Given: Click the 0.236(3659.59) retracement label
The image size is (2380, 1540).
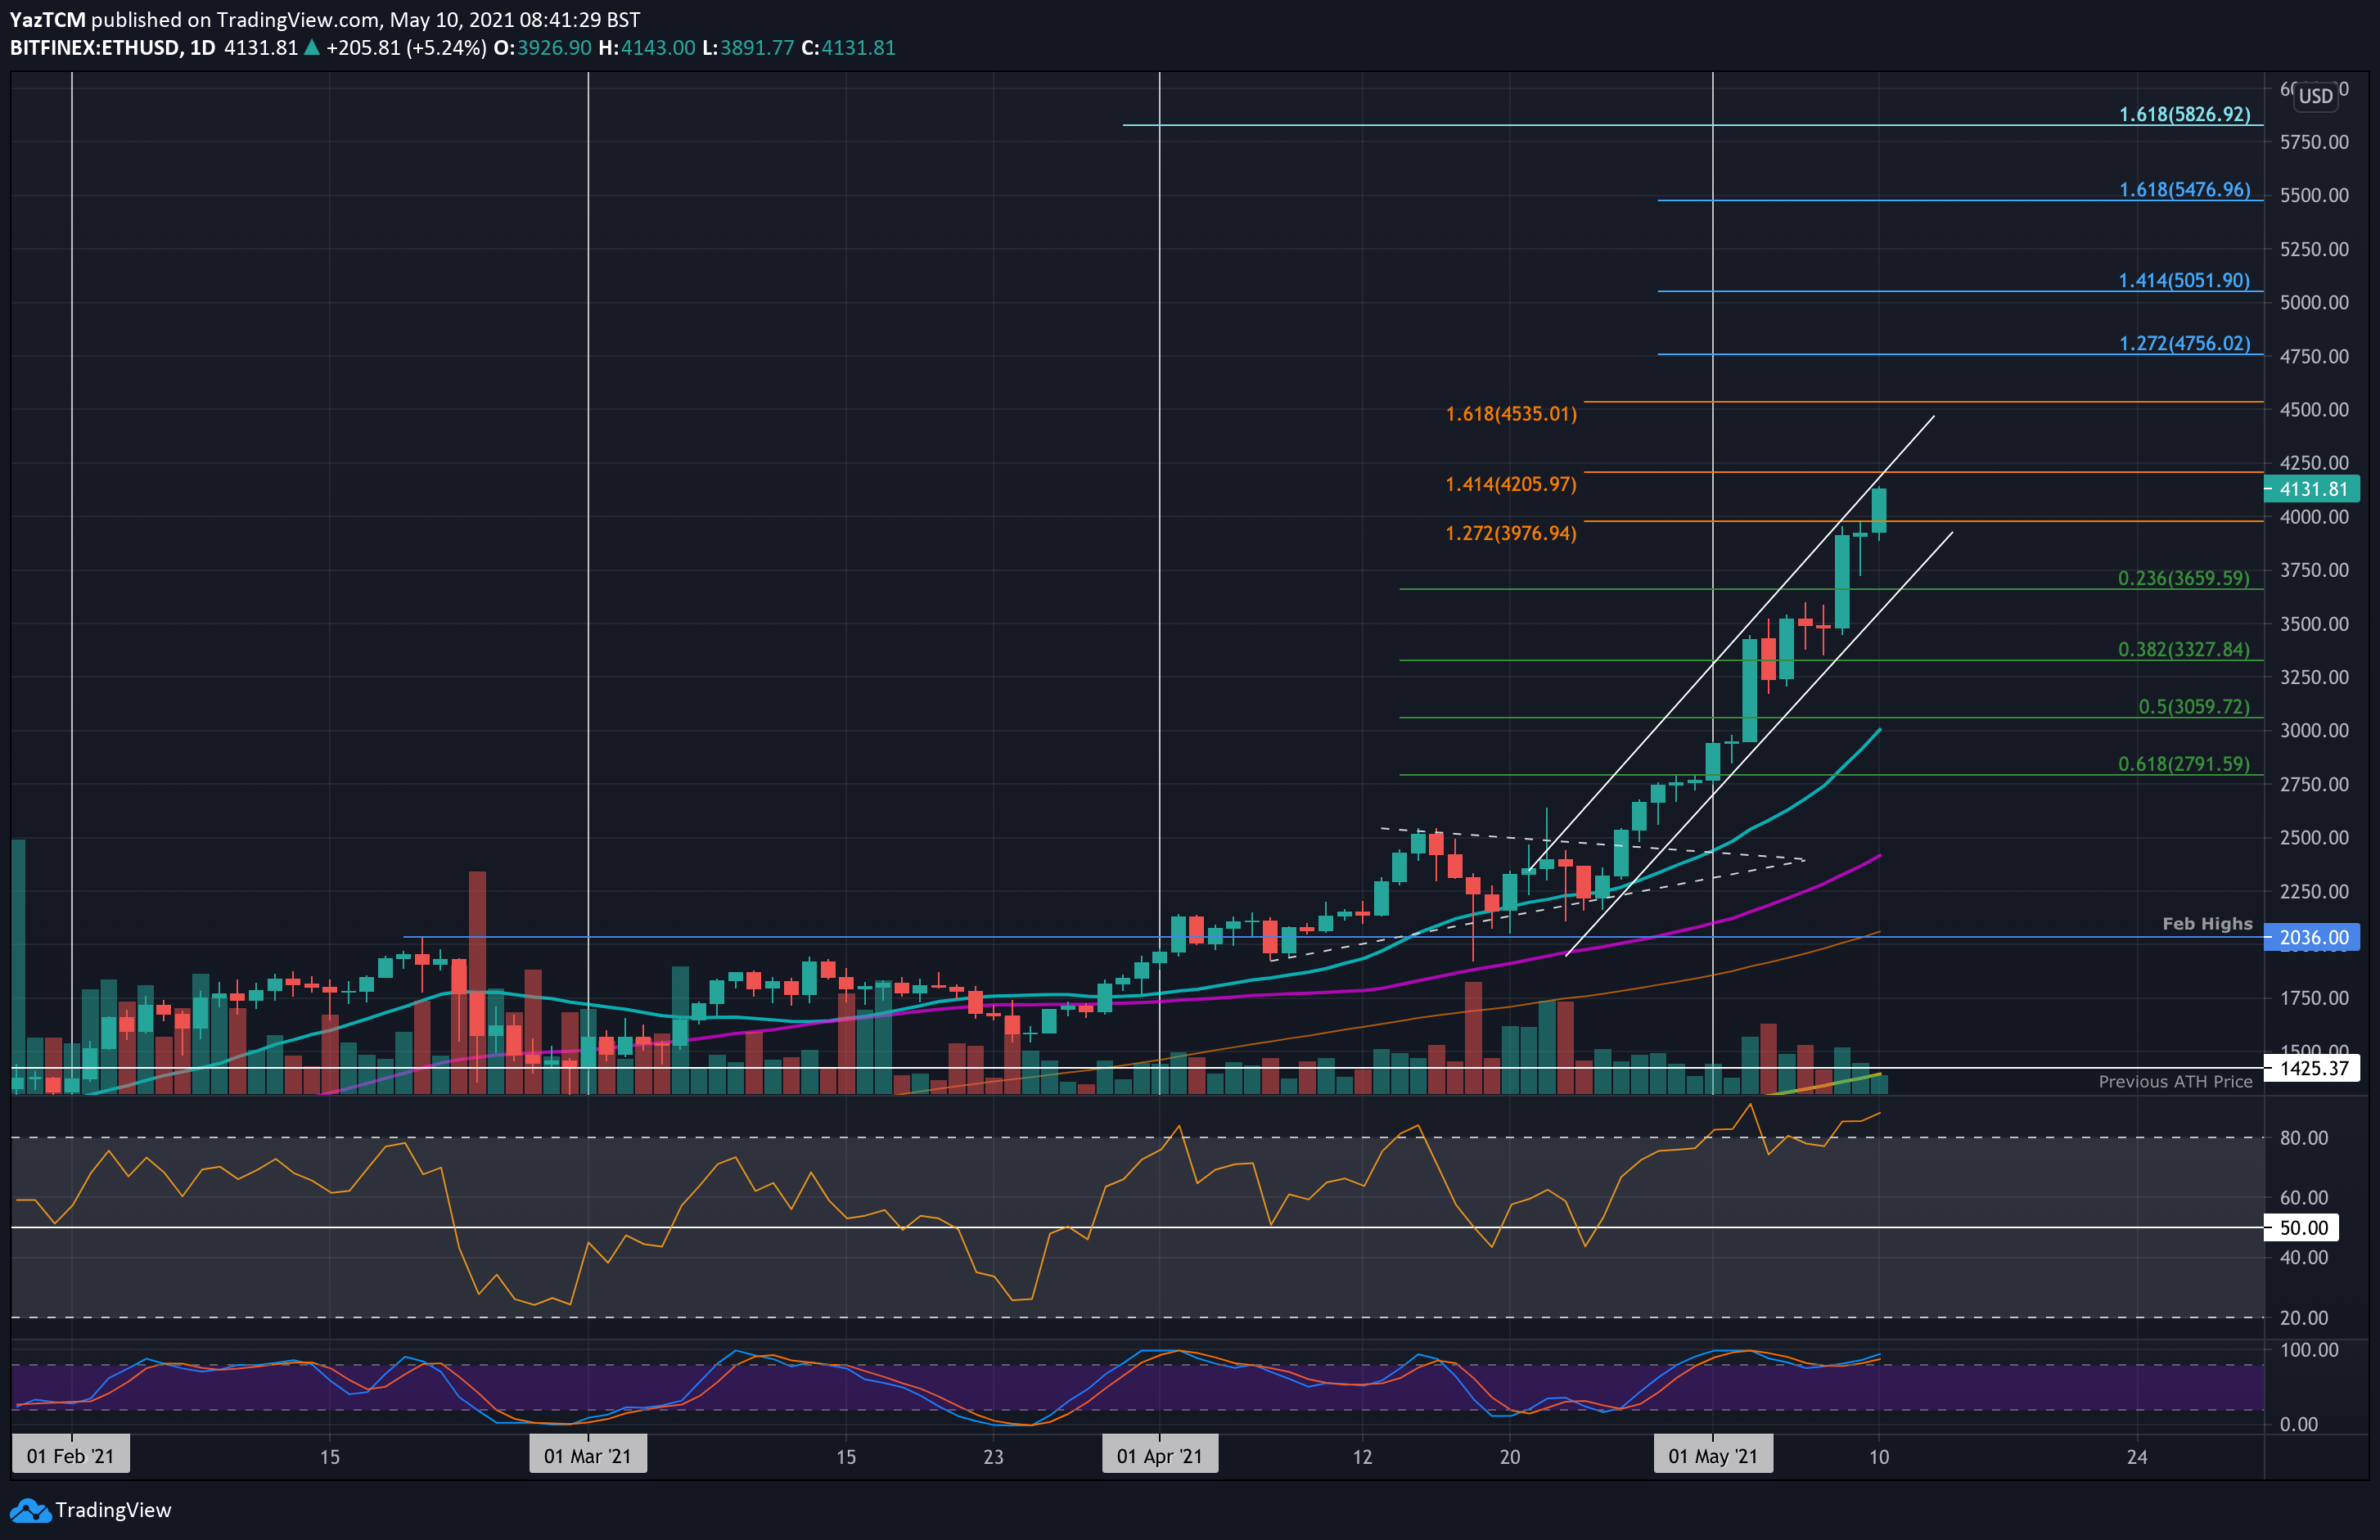Looking at the screenshot, I should (2184, 578).
